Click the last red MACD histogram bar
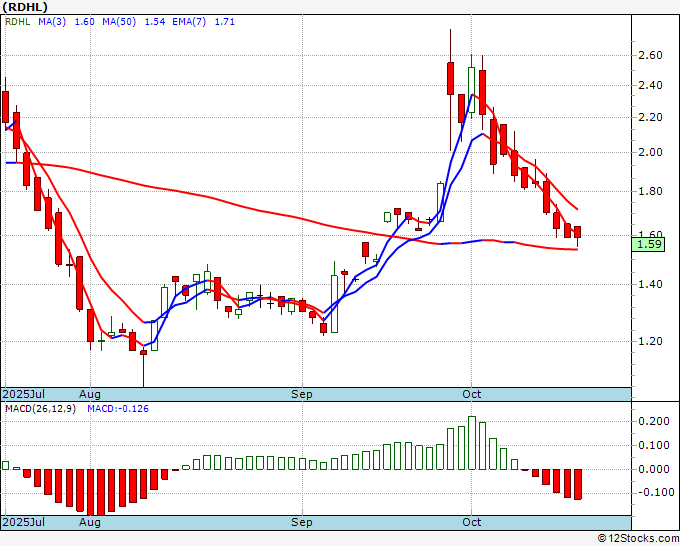 (578, 484)
